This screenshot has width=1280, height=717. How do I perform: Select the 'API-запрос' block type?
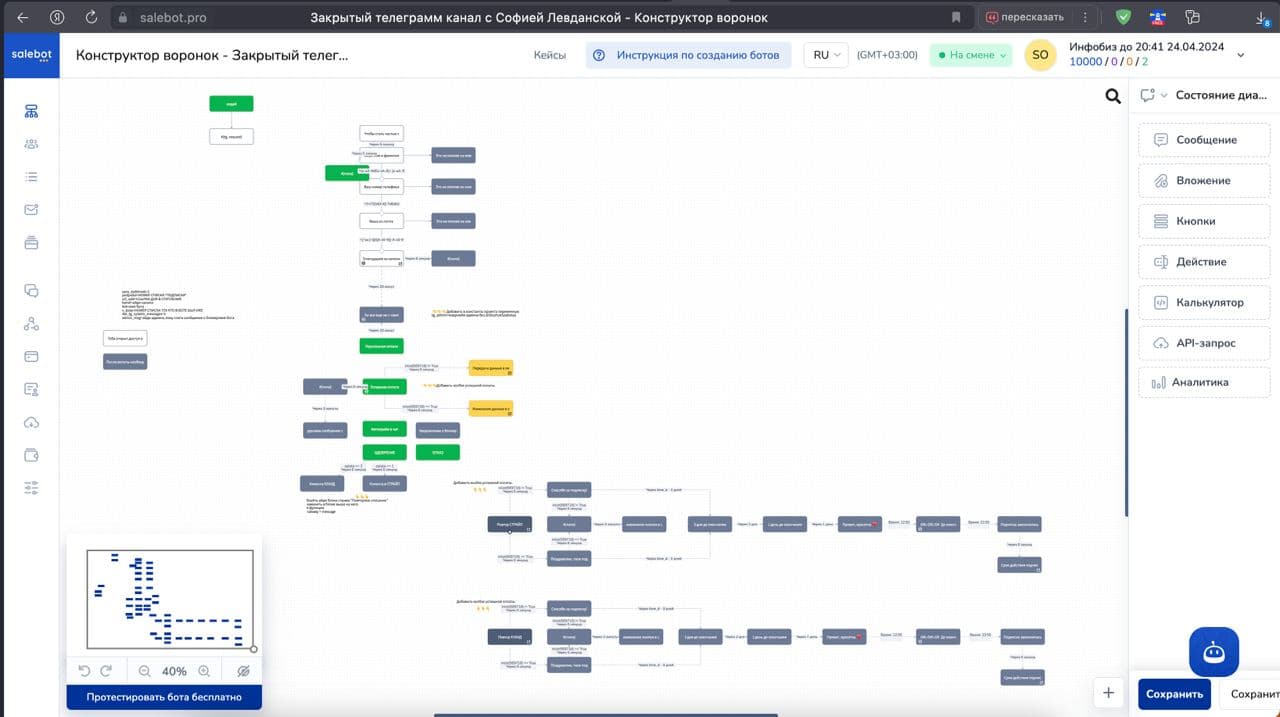click(x=1204, y=343)
